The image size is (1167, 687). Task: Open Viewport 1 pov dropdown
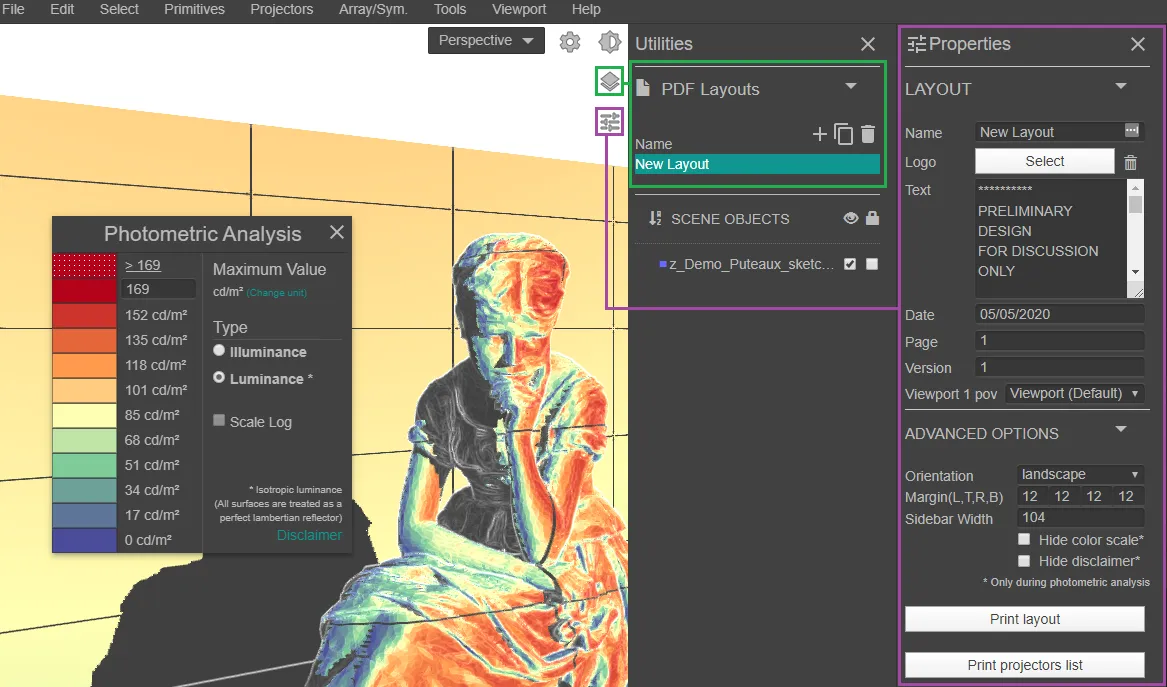point(1075,394)
